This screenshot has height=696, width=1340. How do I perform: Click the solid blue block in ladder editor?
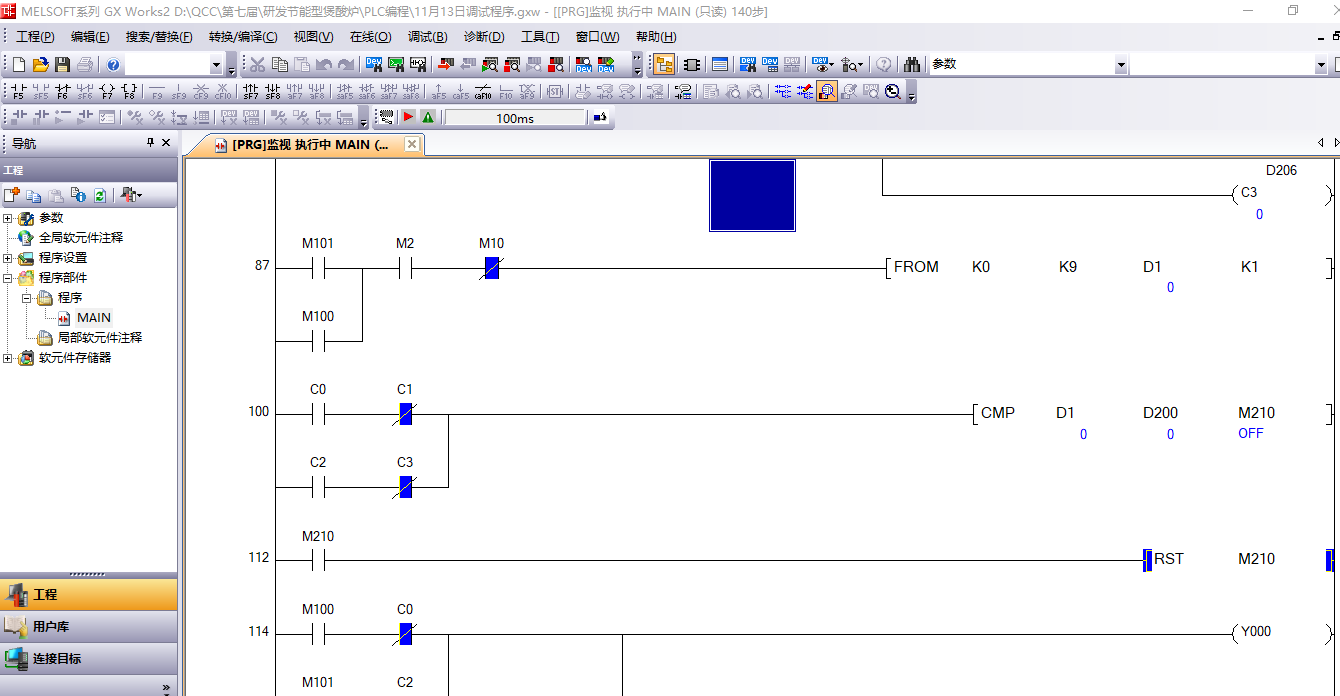[752, 195]
